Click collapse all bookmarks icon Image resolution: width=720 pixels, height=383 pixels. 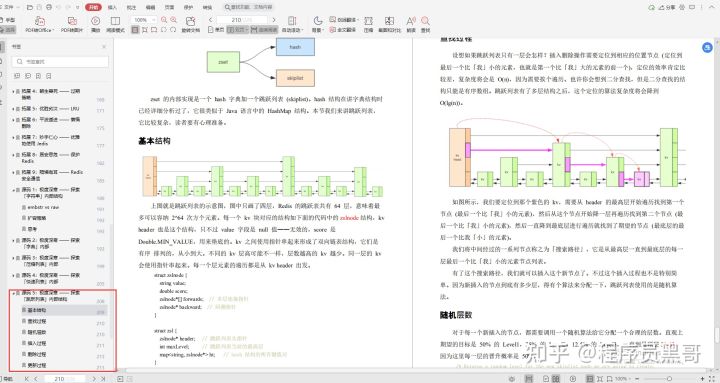click(28, 76)
